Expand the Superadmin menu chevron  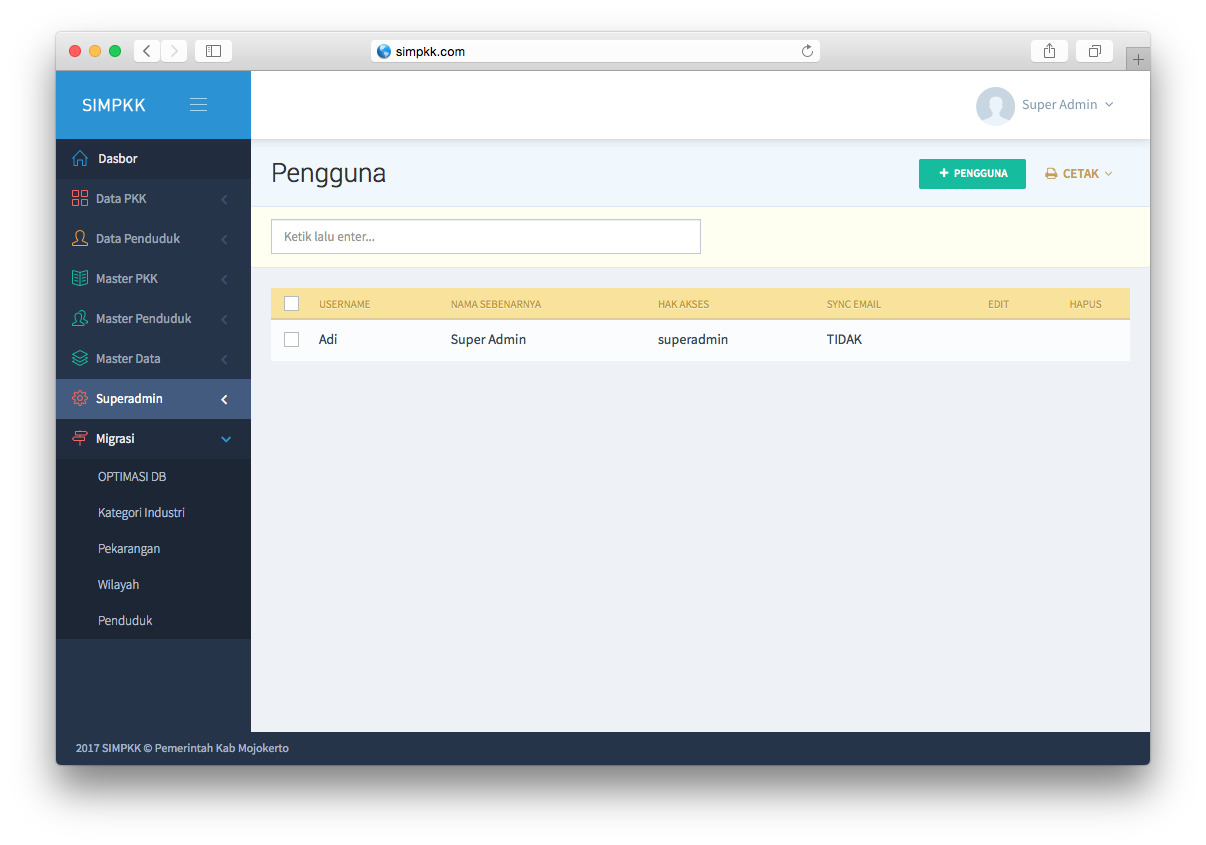225,399
